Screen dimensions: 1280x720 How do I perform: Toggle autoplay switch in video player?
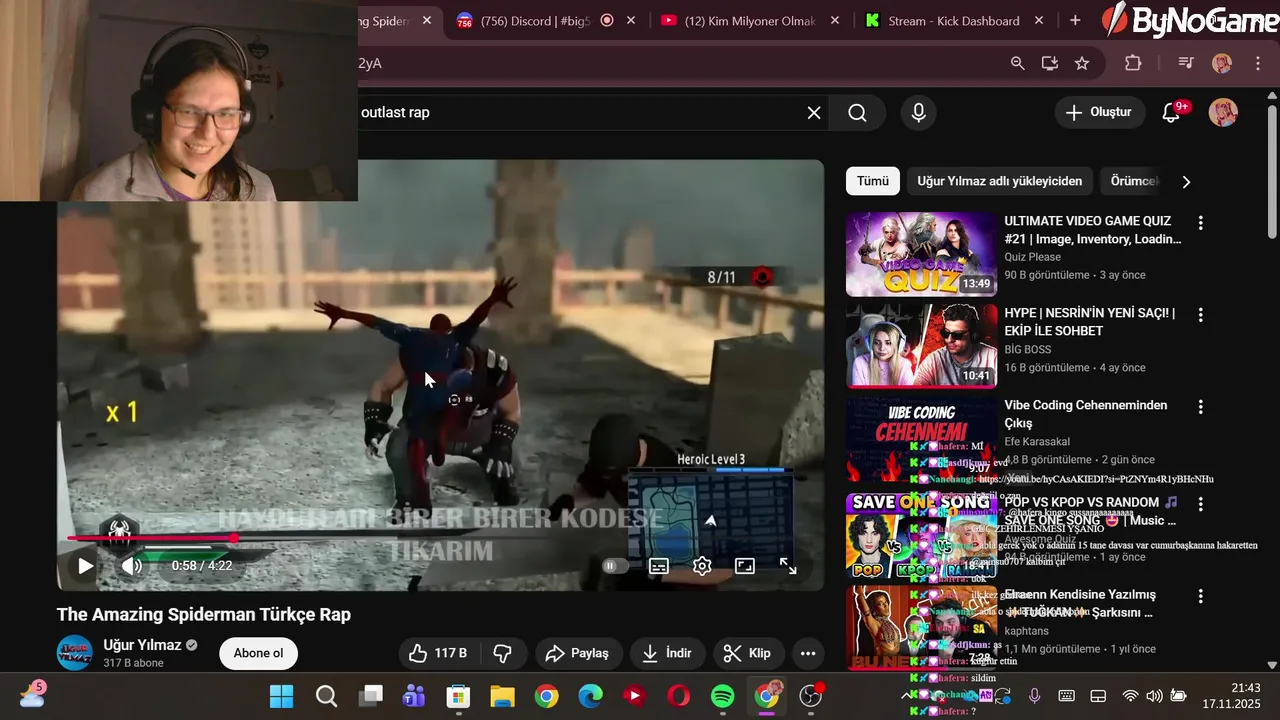(613, 566)
